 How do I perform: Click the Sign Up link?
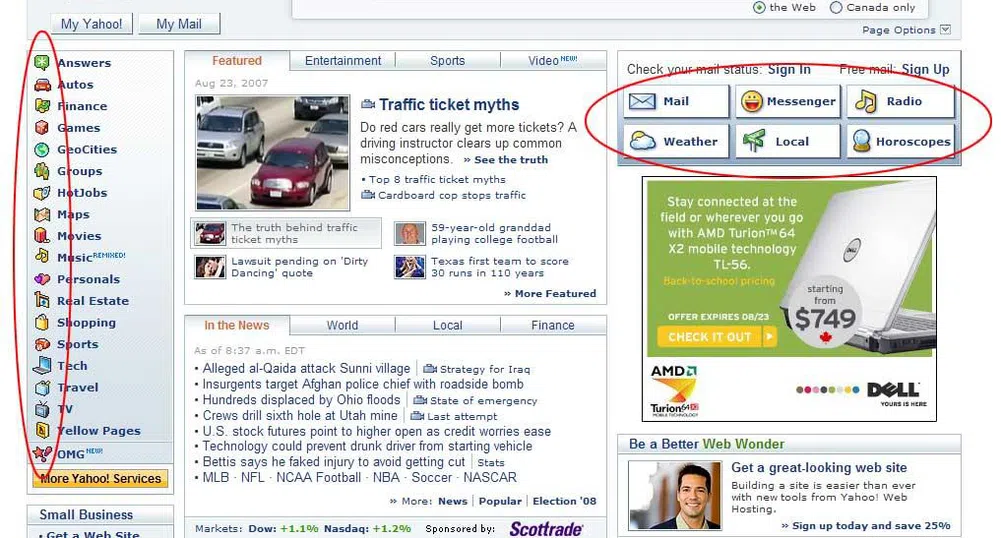[925, 70]
